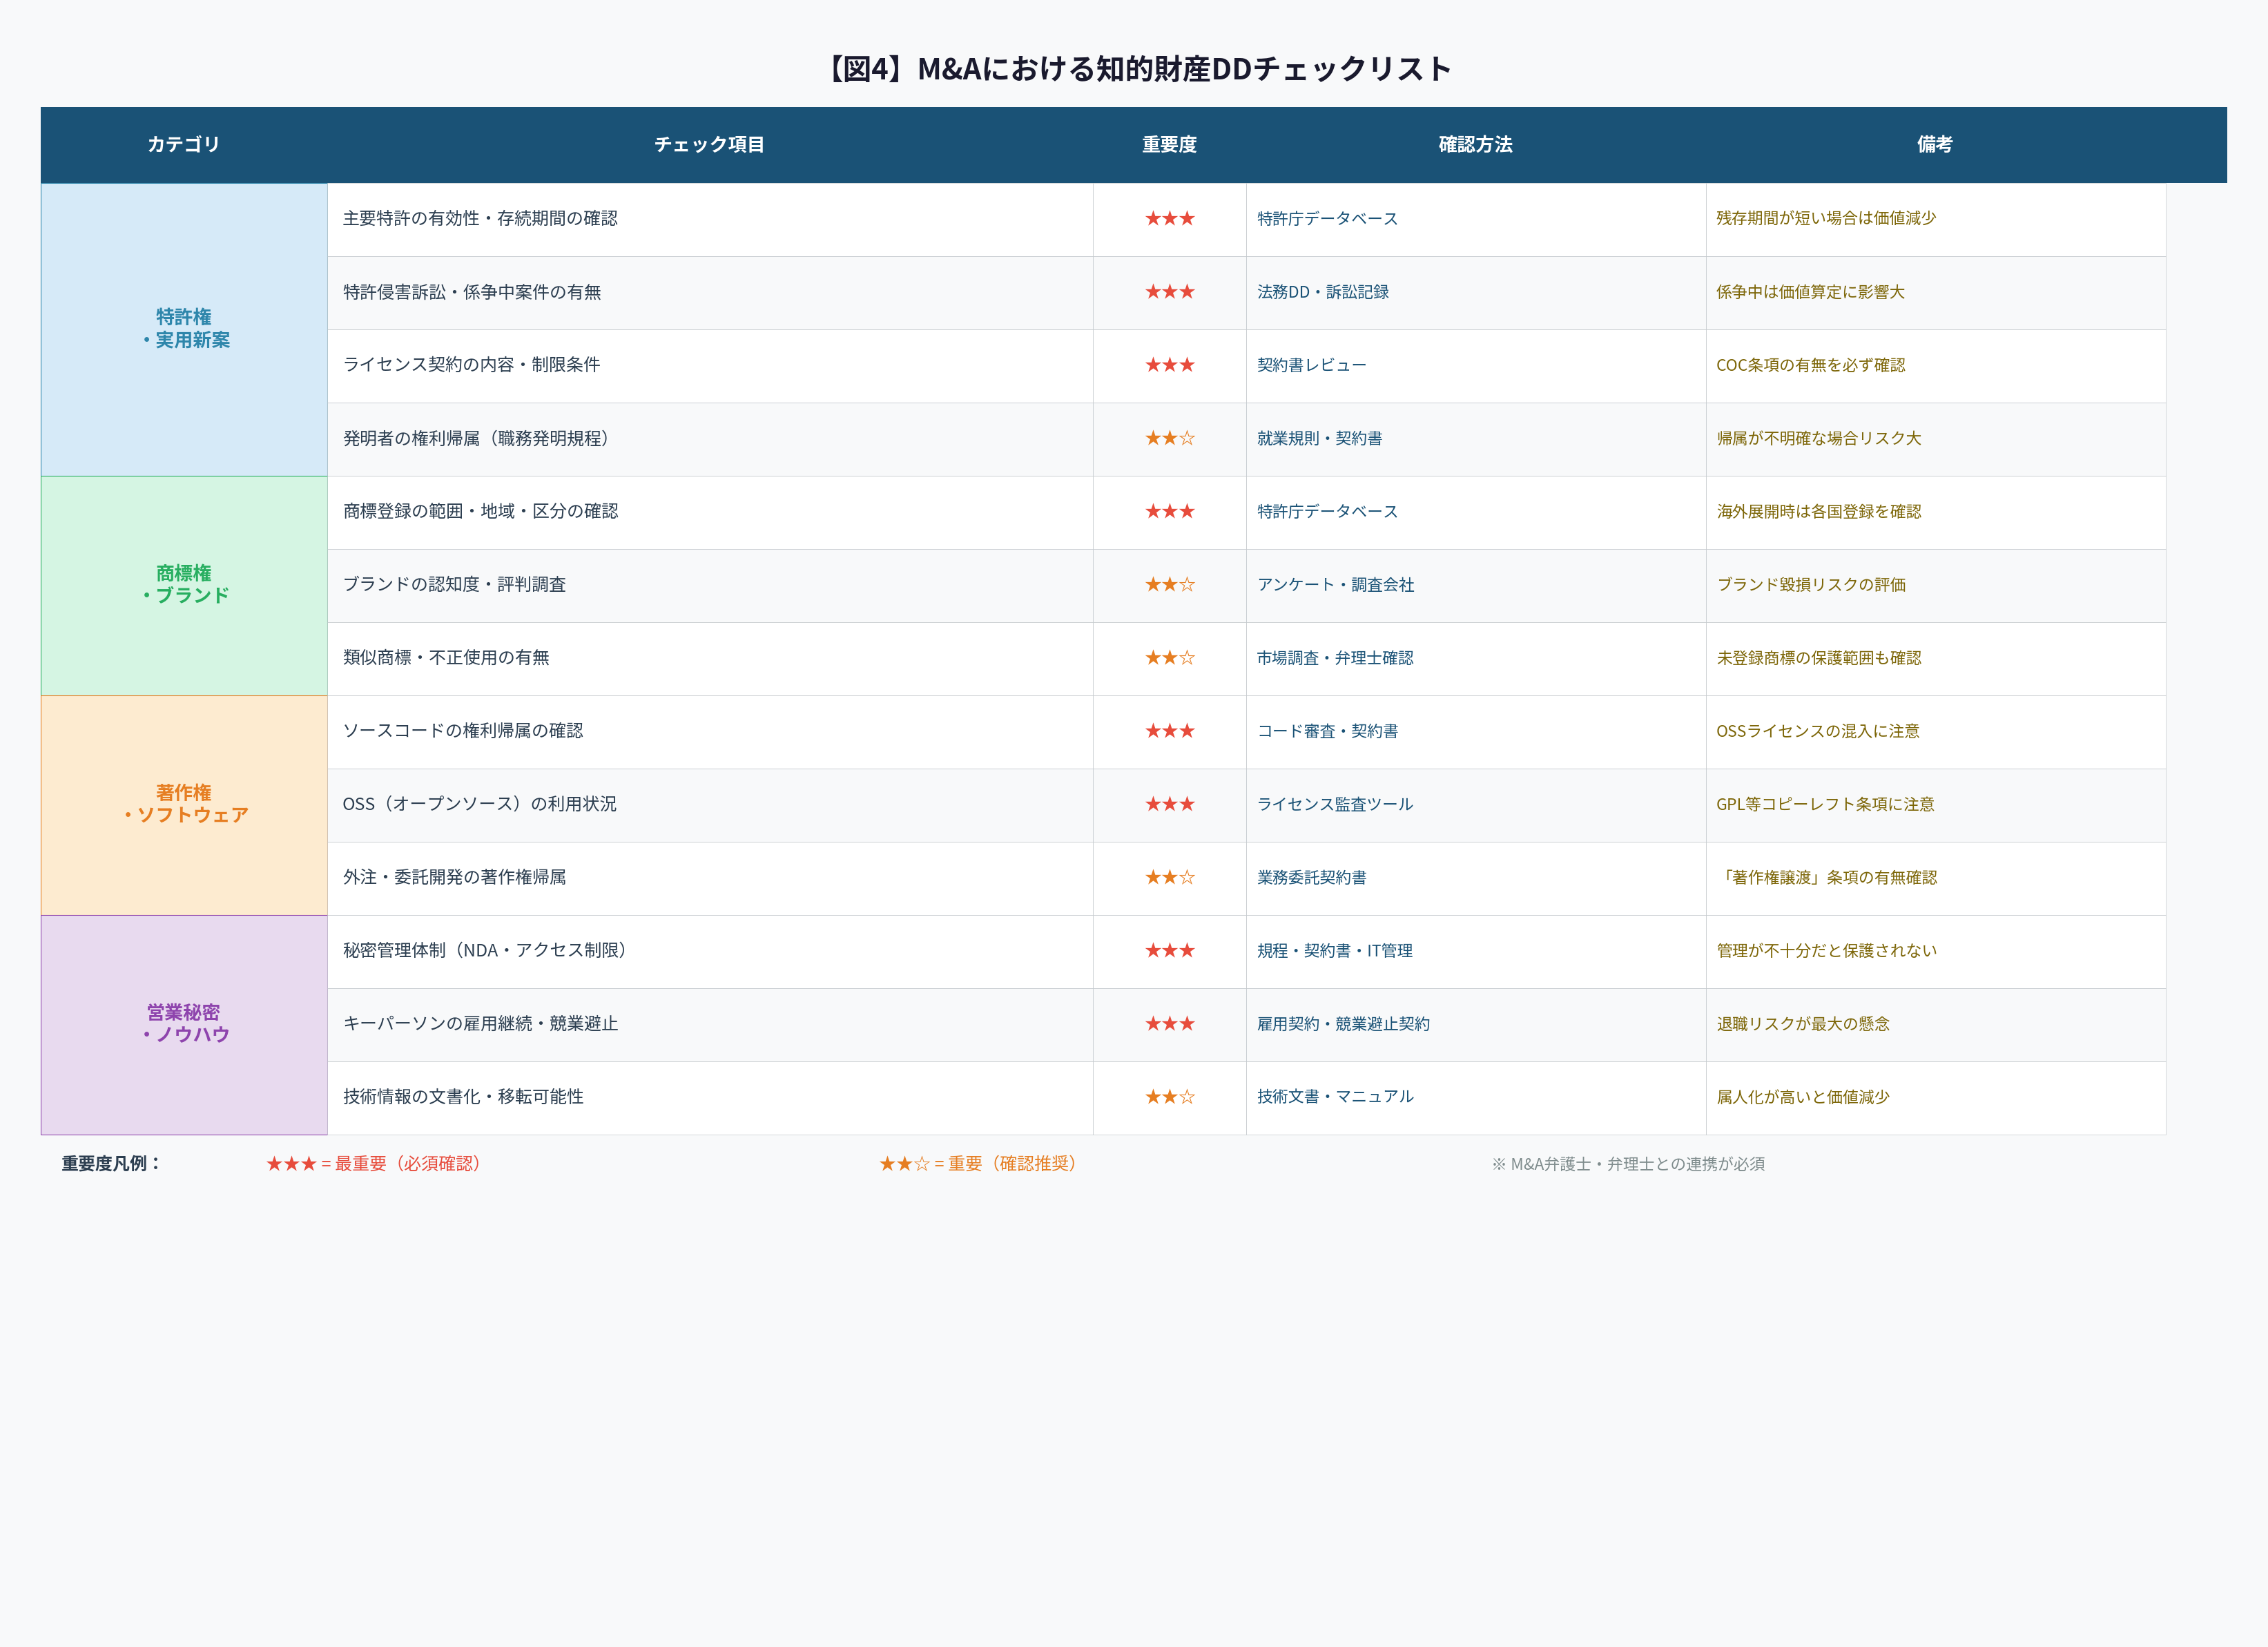
Task: Click 帰属が不明確な場合リスク大 note
Action: tap(1818, 438)
